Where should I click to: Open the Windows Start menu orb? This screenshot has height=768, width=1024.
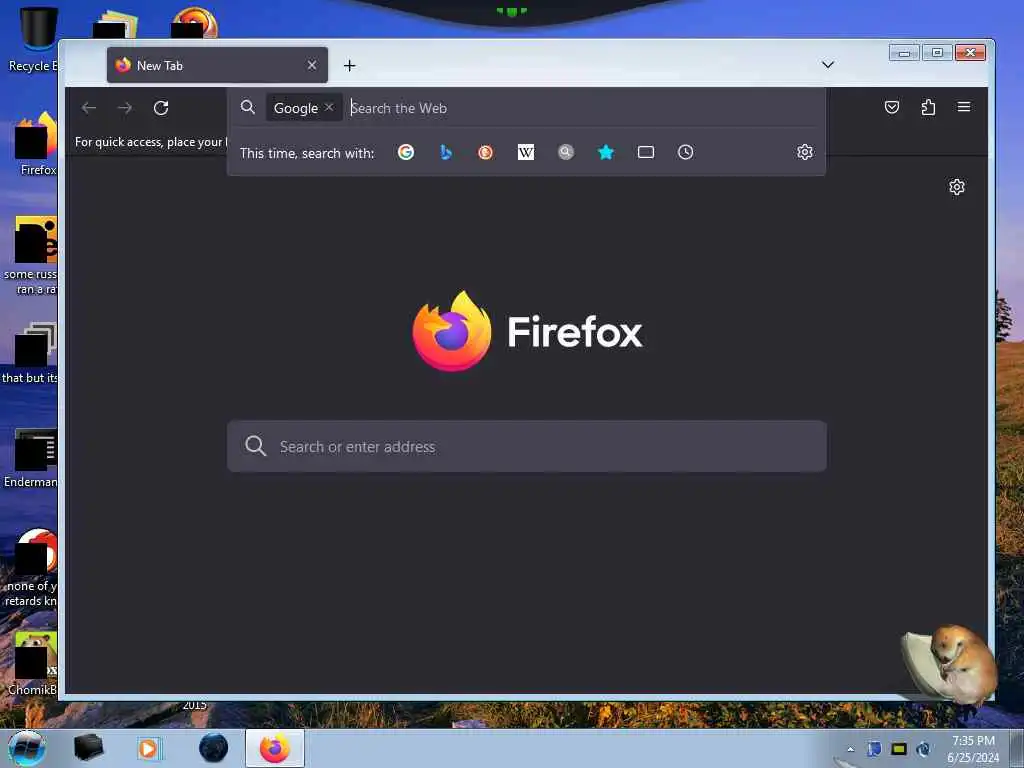[x=27, y=748]
